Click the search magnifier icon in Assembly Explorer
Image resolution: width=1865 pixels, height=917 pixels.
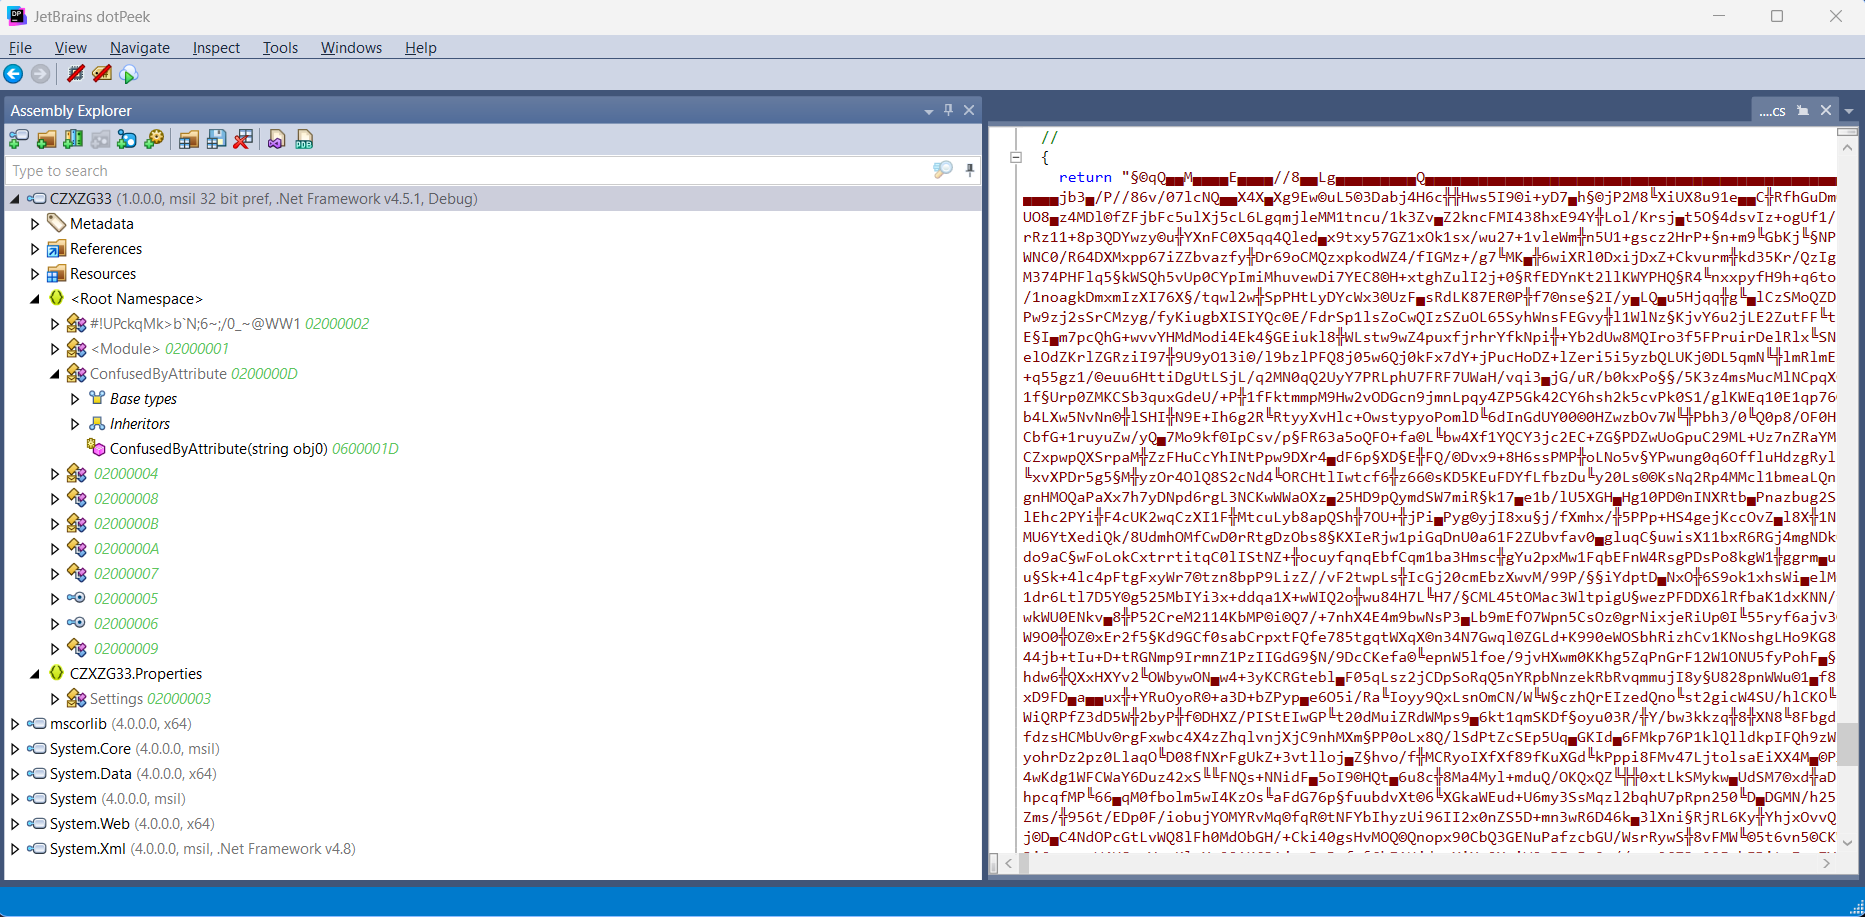coord(943,170)
